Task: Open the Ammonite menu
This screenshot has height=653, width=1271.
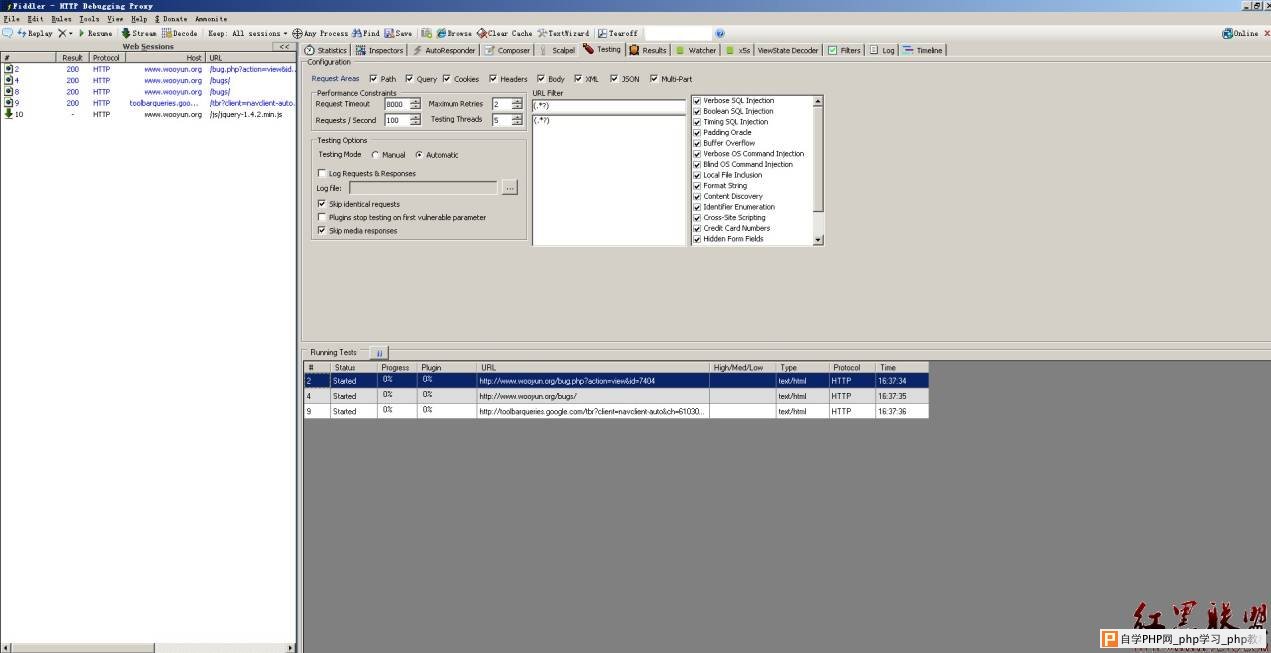Action: click(211, 19)
